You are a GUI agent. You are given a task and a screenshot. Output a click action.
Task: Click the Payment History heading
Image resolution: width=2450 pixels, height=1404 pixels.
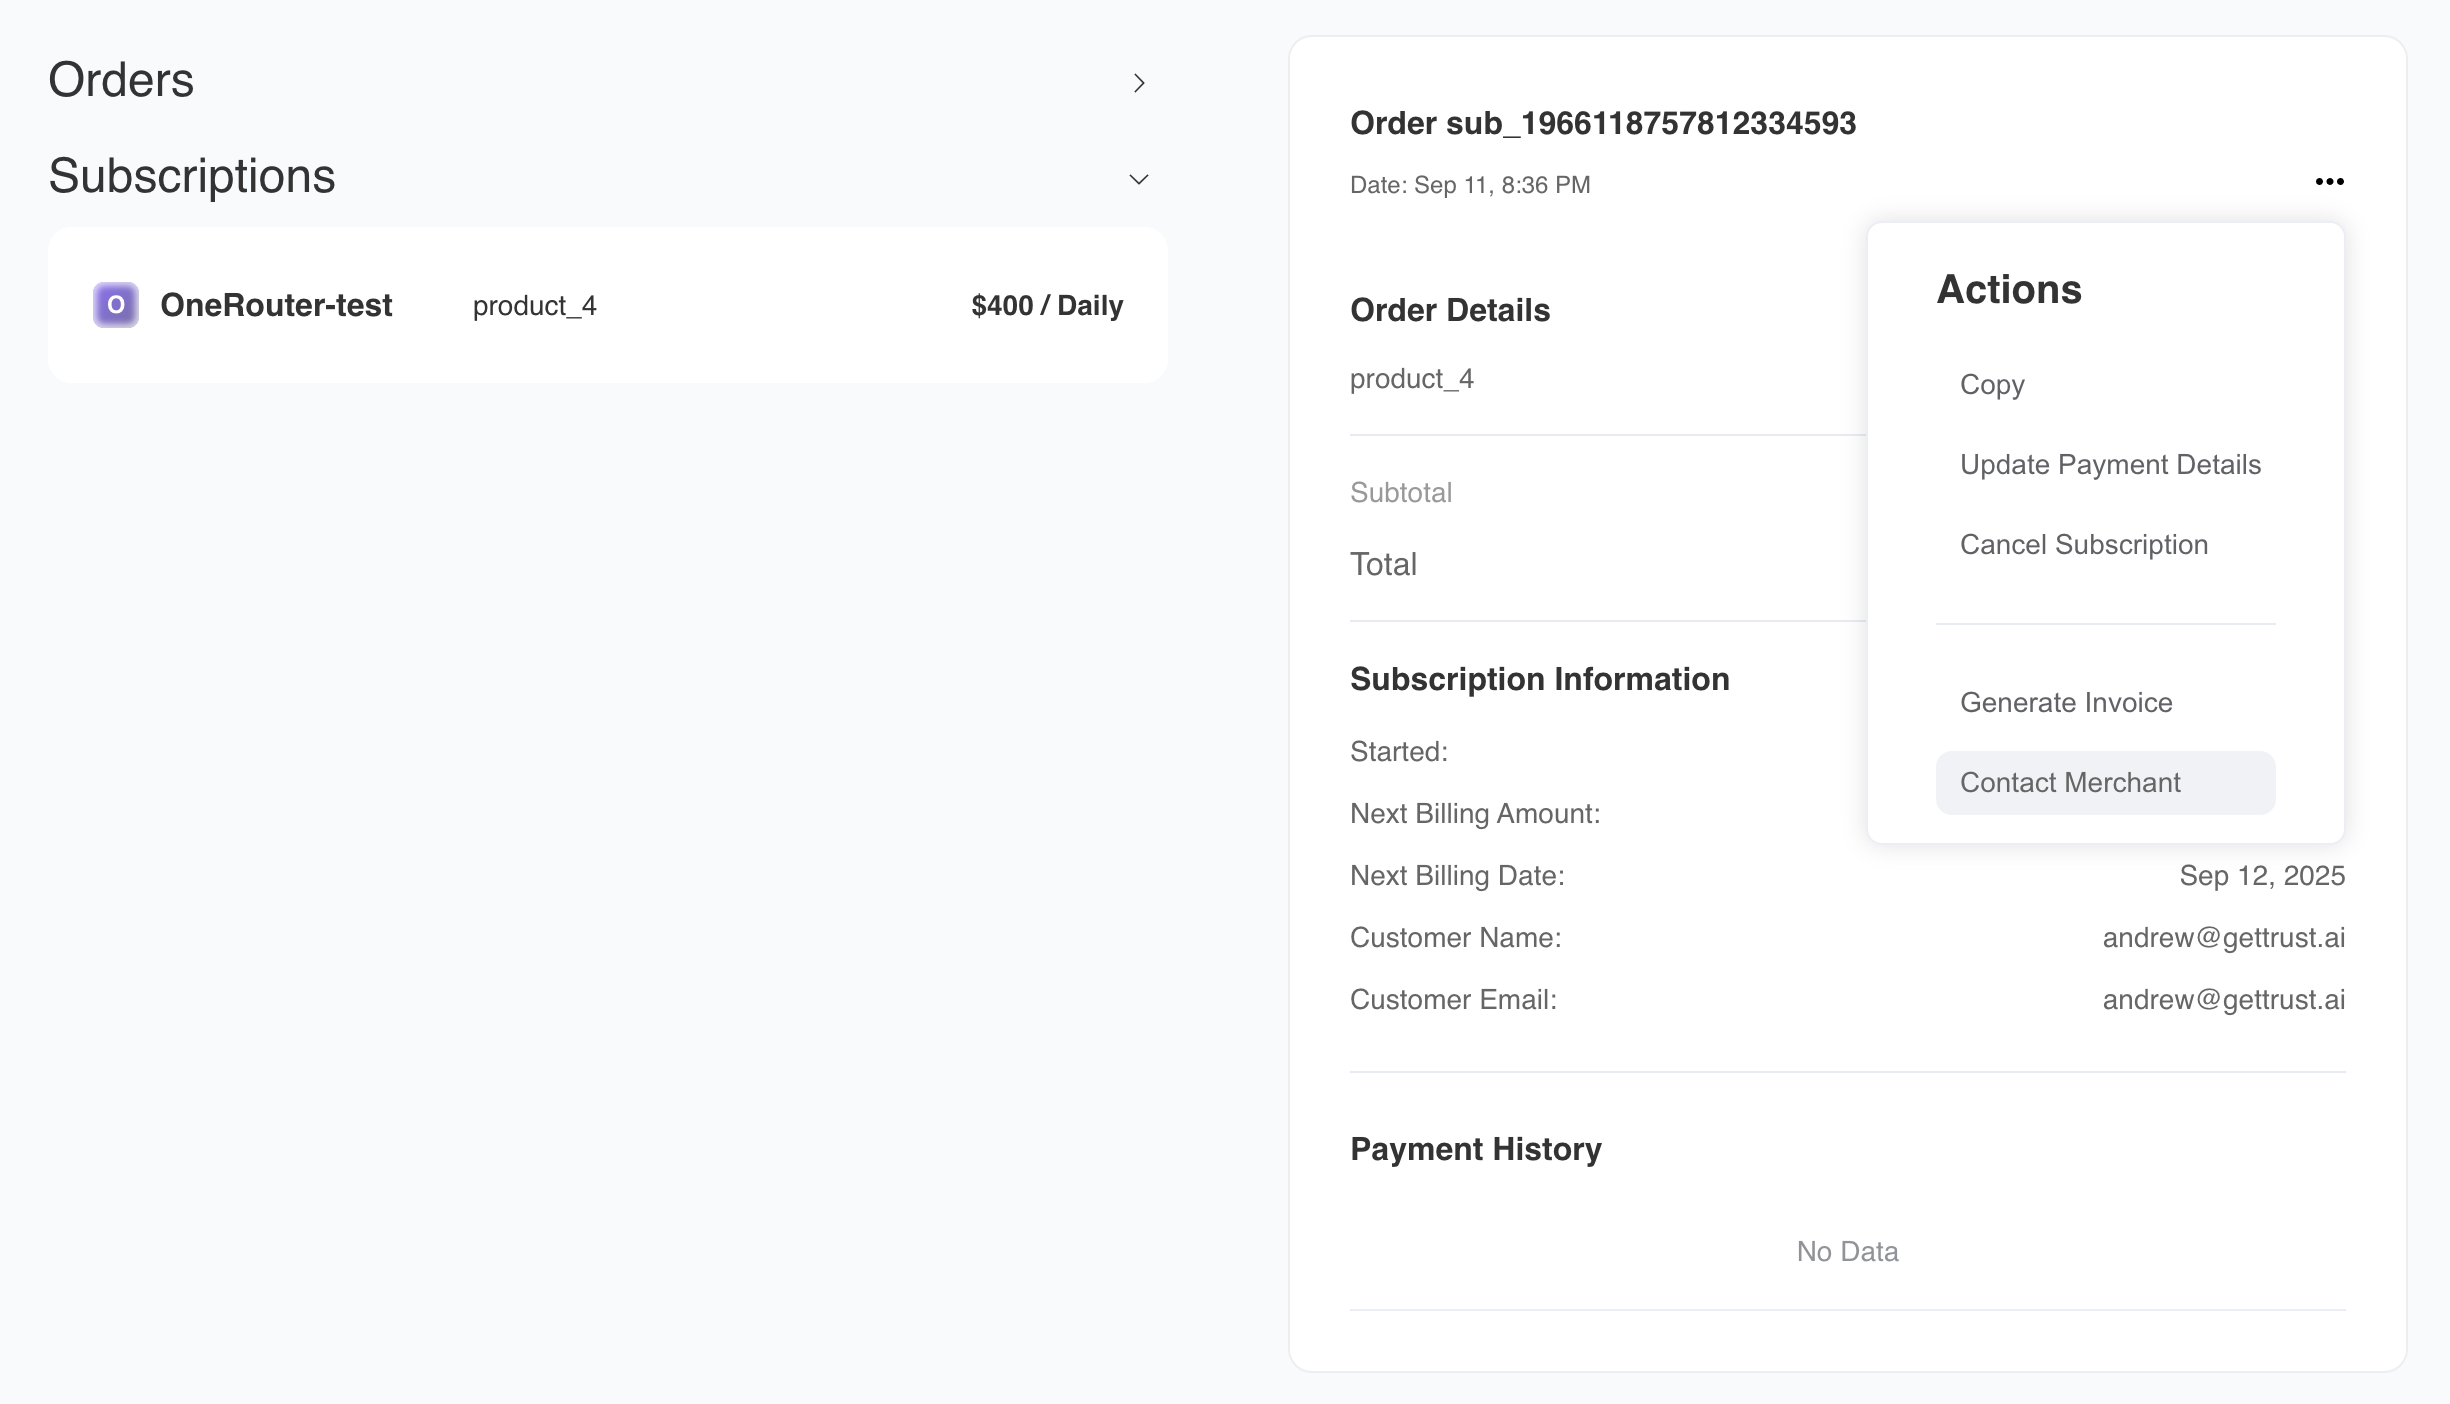pos(1475,1149)
